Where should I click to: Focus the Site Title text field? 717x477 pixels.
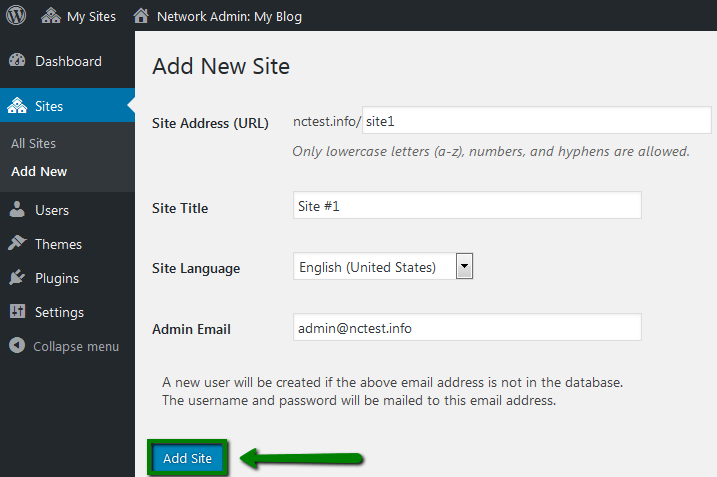pos(467,205)
